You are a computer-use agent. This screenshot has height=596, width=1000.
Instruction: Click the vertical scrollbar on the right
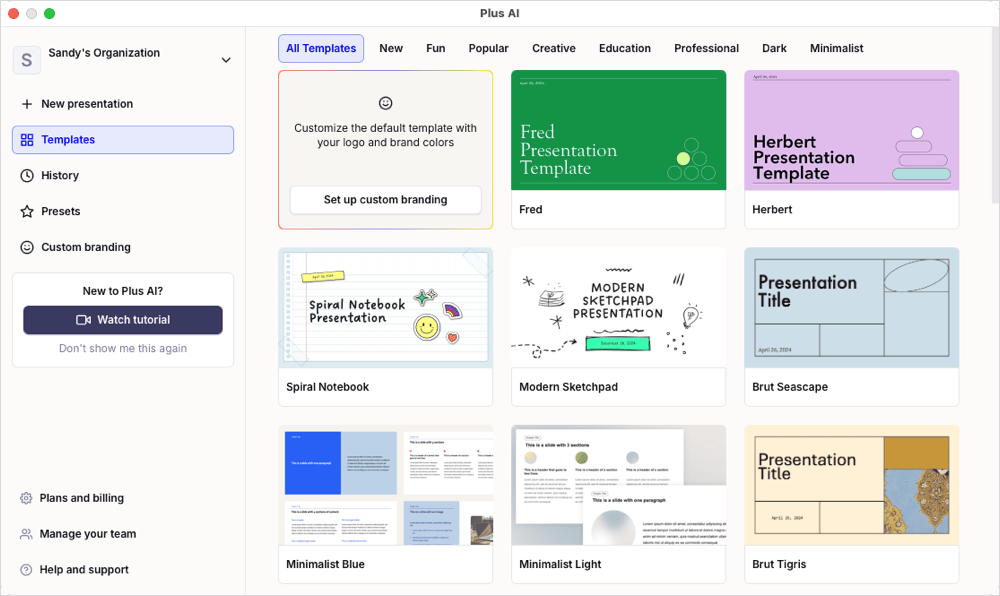click(x=996, y=115)
